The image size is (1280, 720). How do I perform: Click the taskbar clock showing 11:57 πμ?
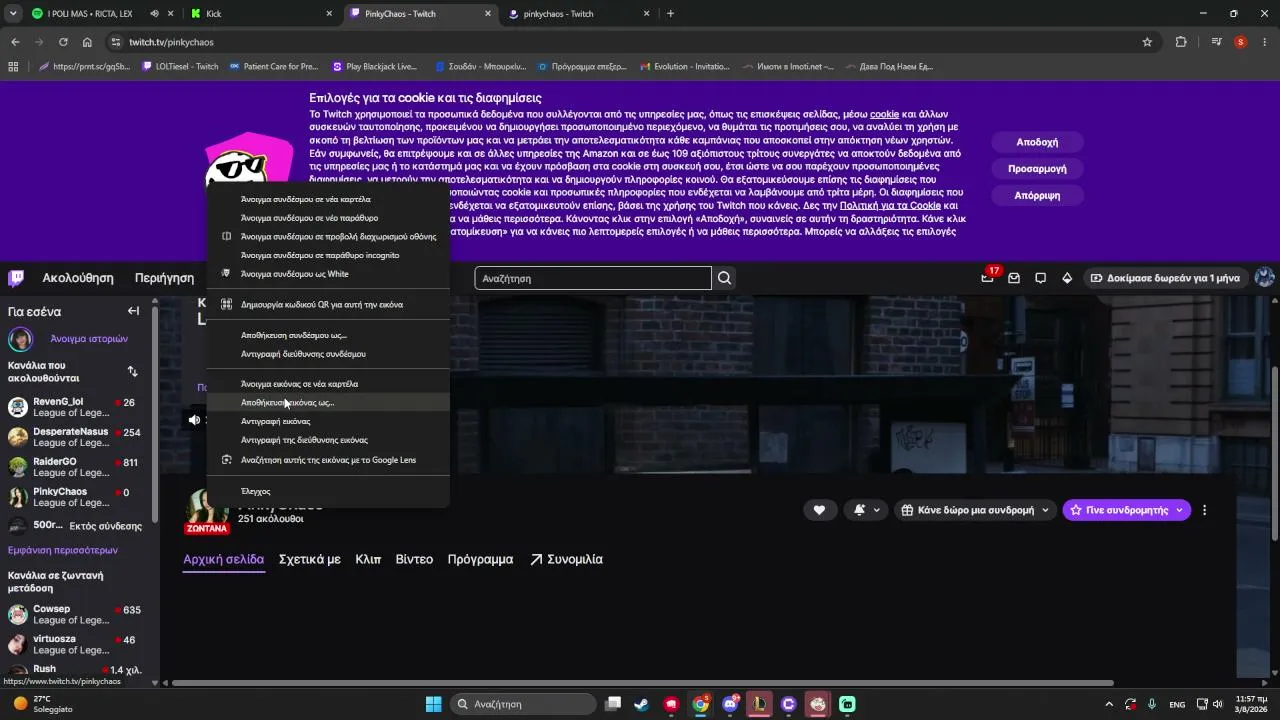point(1249,704)
